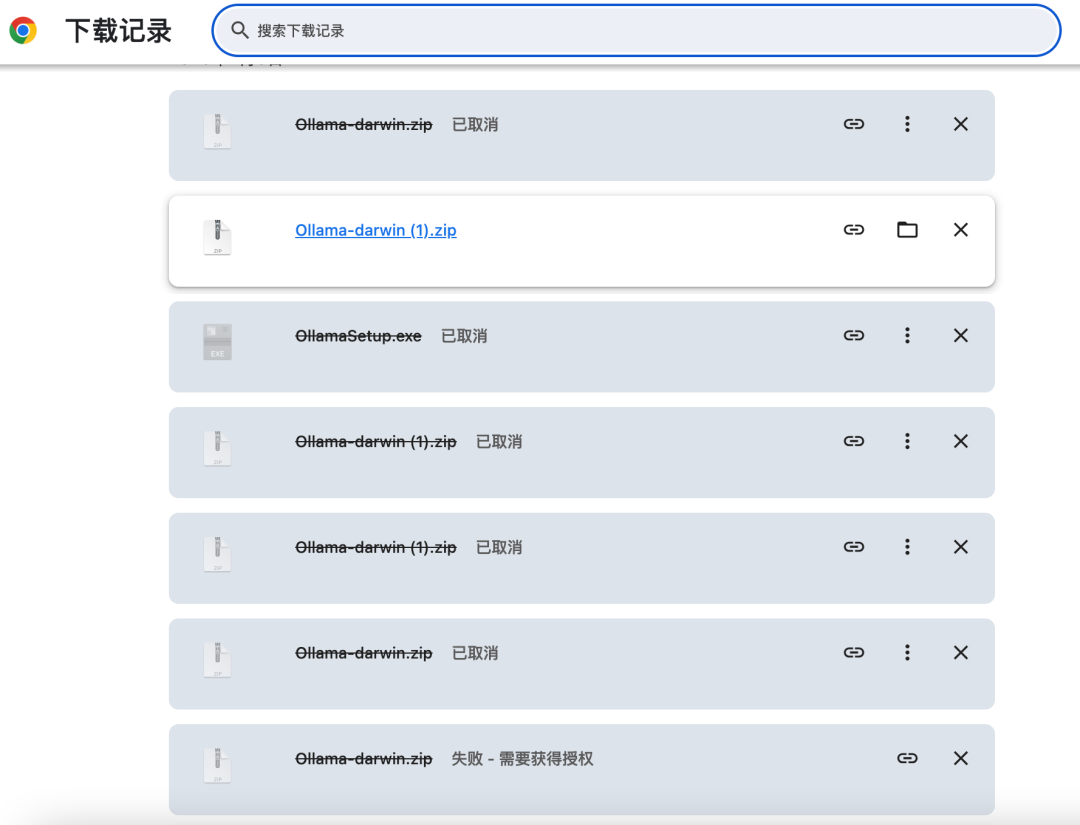
Task: Copy link of cancelled Ollama-darwin (1).zip directly below OllamaSetup.exe
Action: pos(853,441)
